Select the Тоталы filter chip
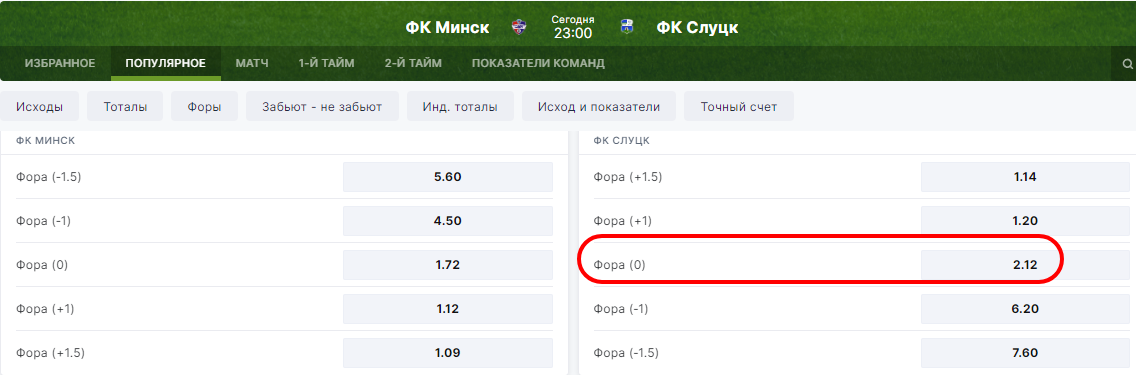The height and width of the screenshot is (375, 1136). (125, 106)
